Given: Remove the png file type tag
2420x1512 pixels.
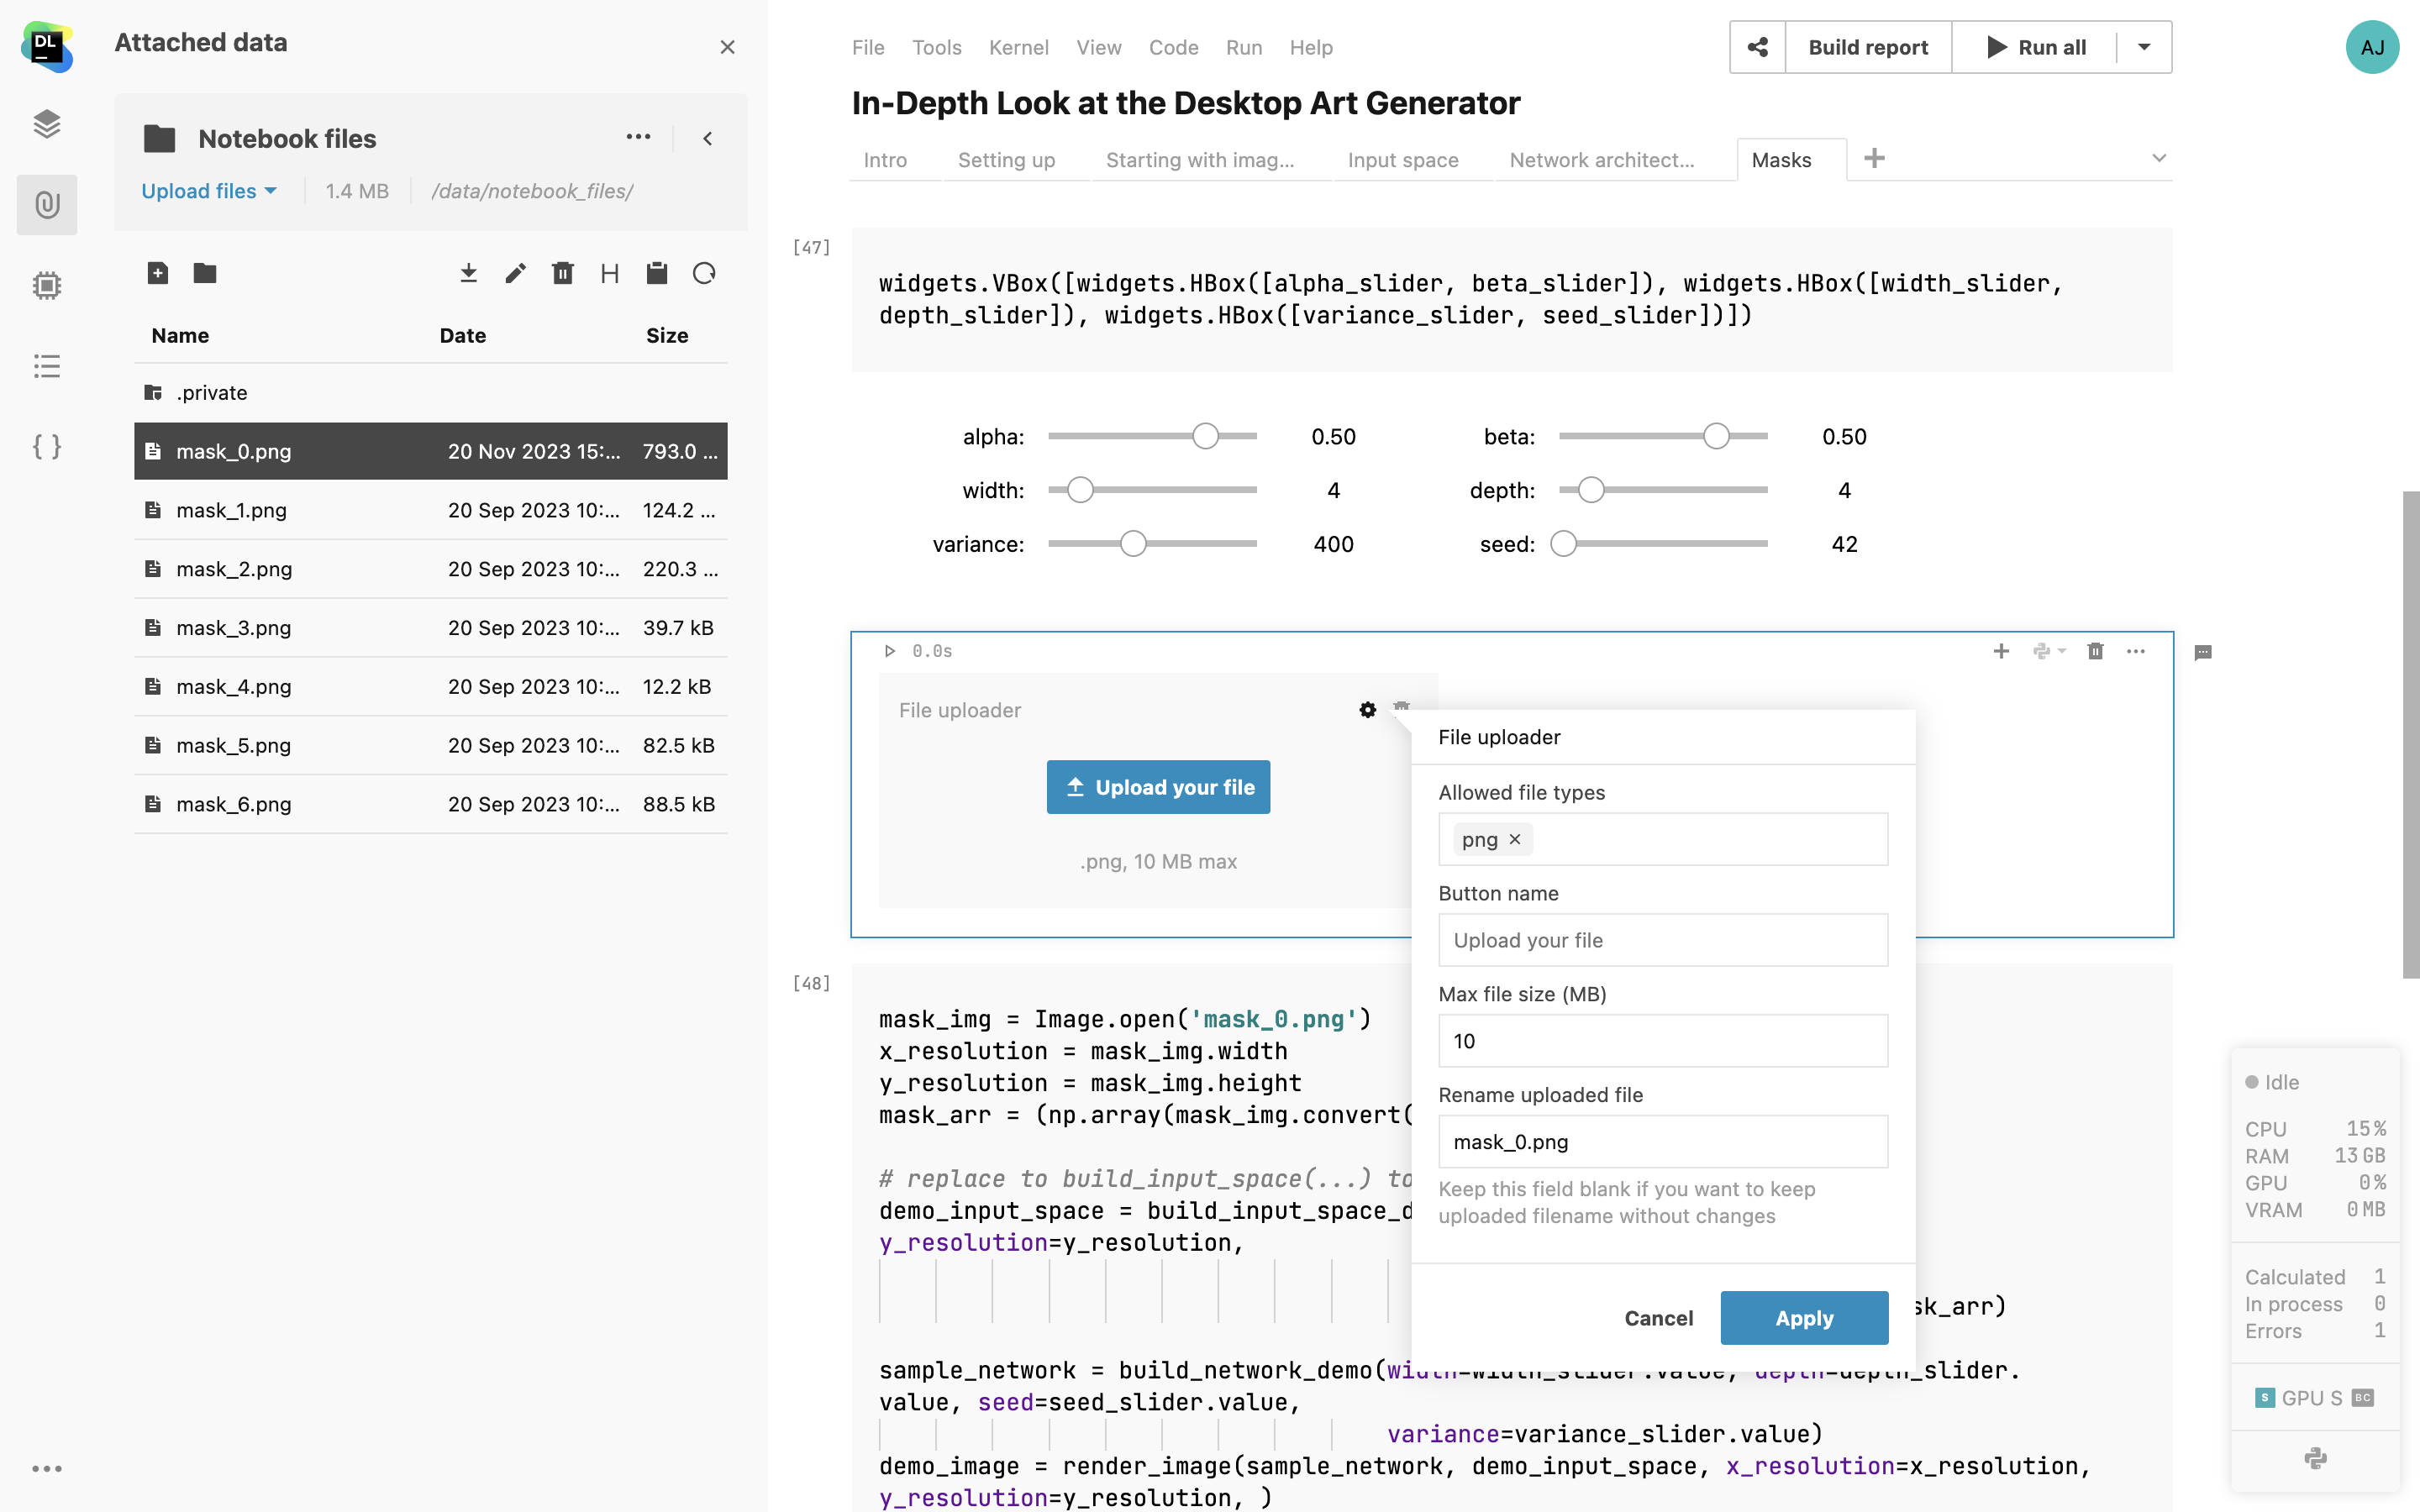Looking at the screenshot, I should click(1515, 839).
